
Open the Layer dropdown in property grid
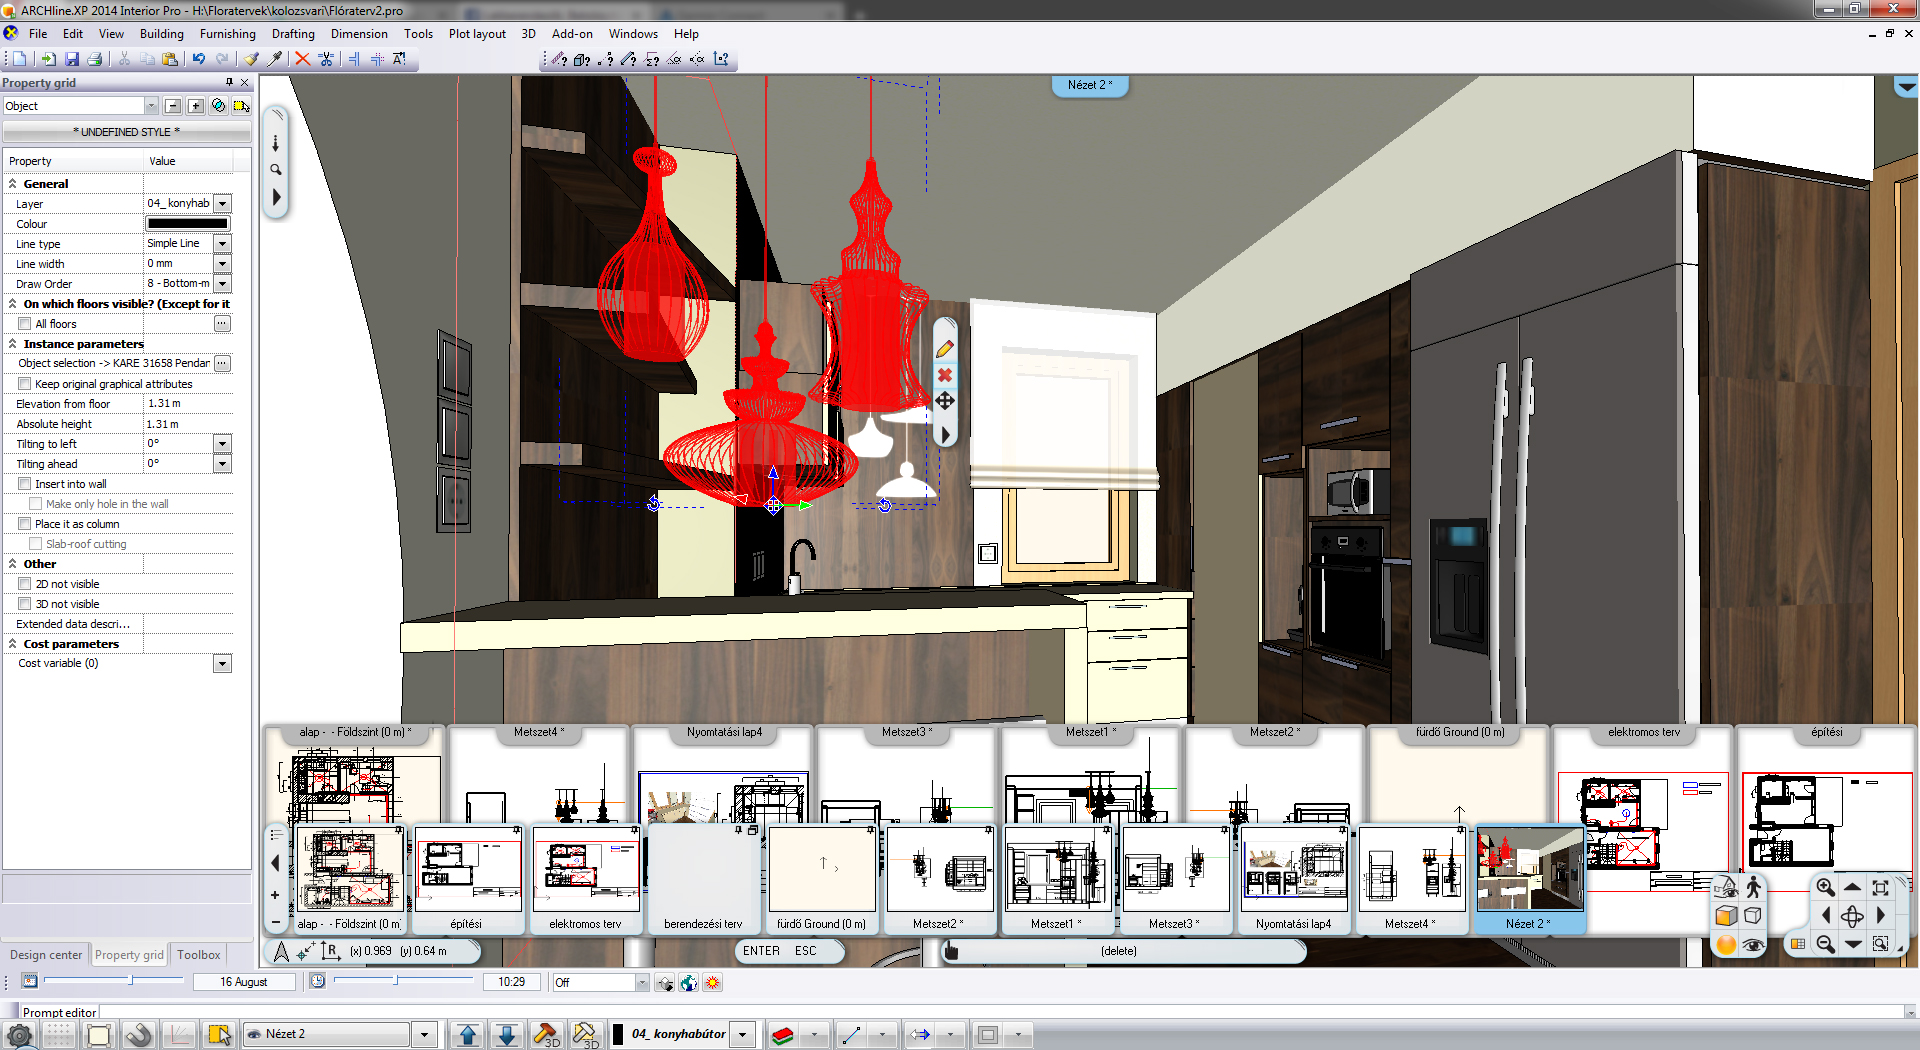[222, 204]
